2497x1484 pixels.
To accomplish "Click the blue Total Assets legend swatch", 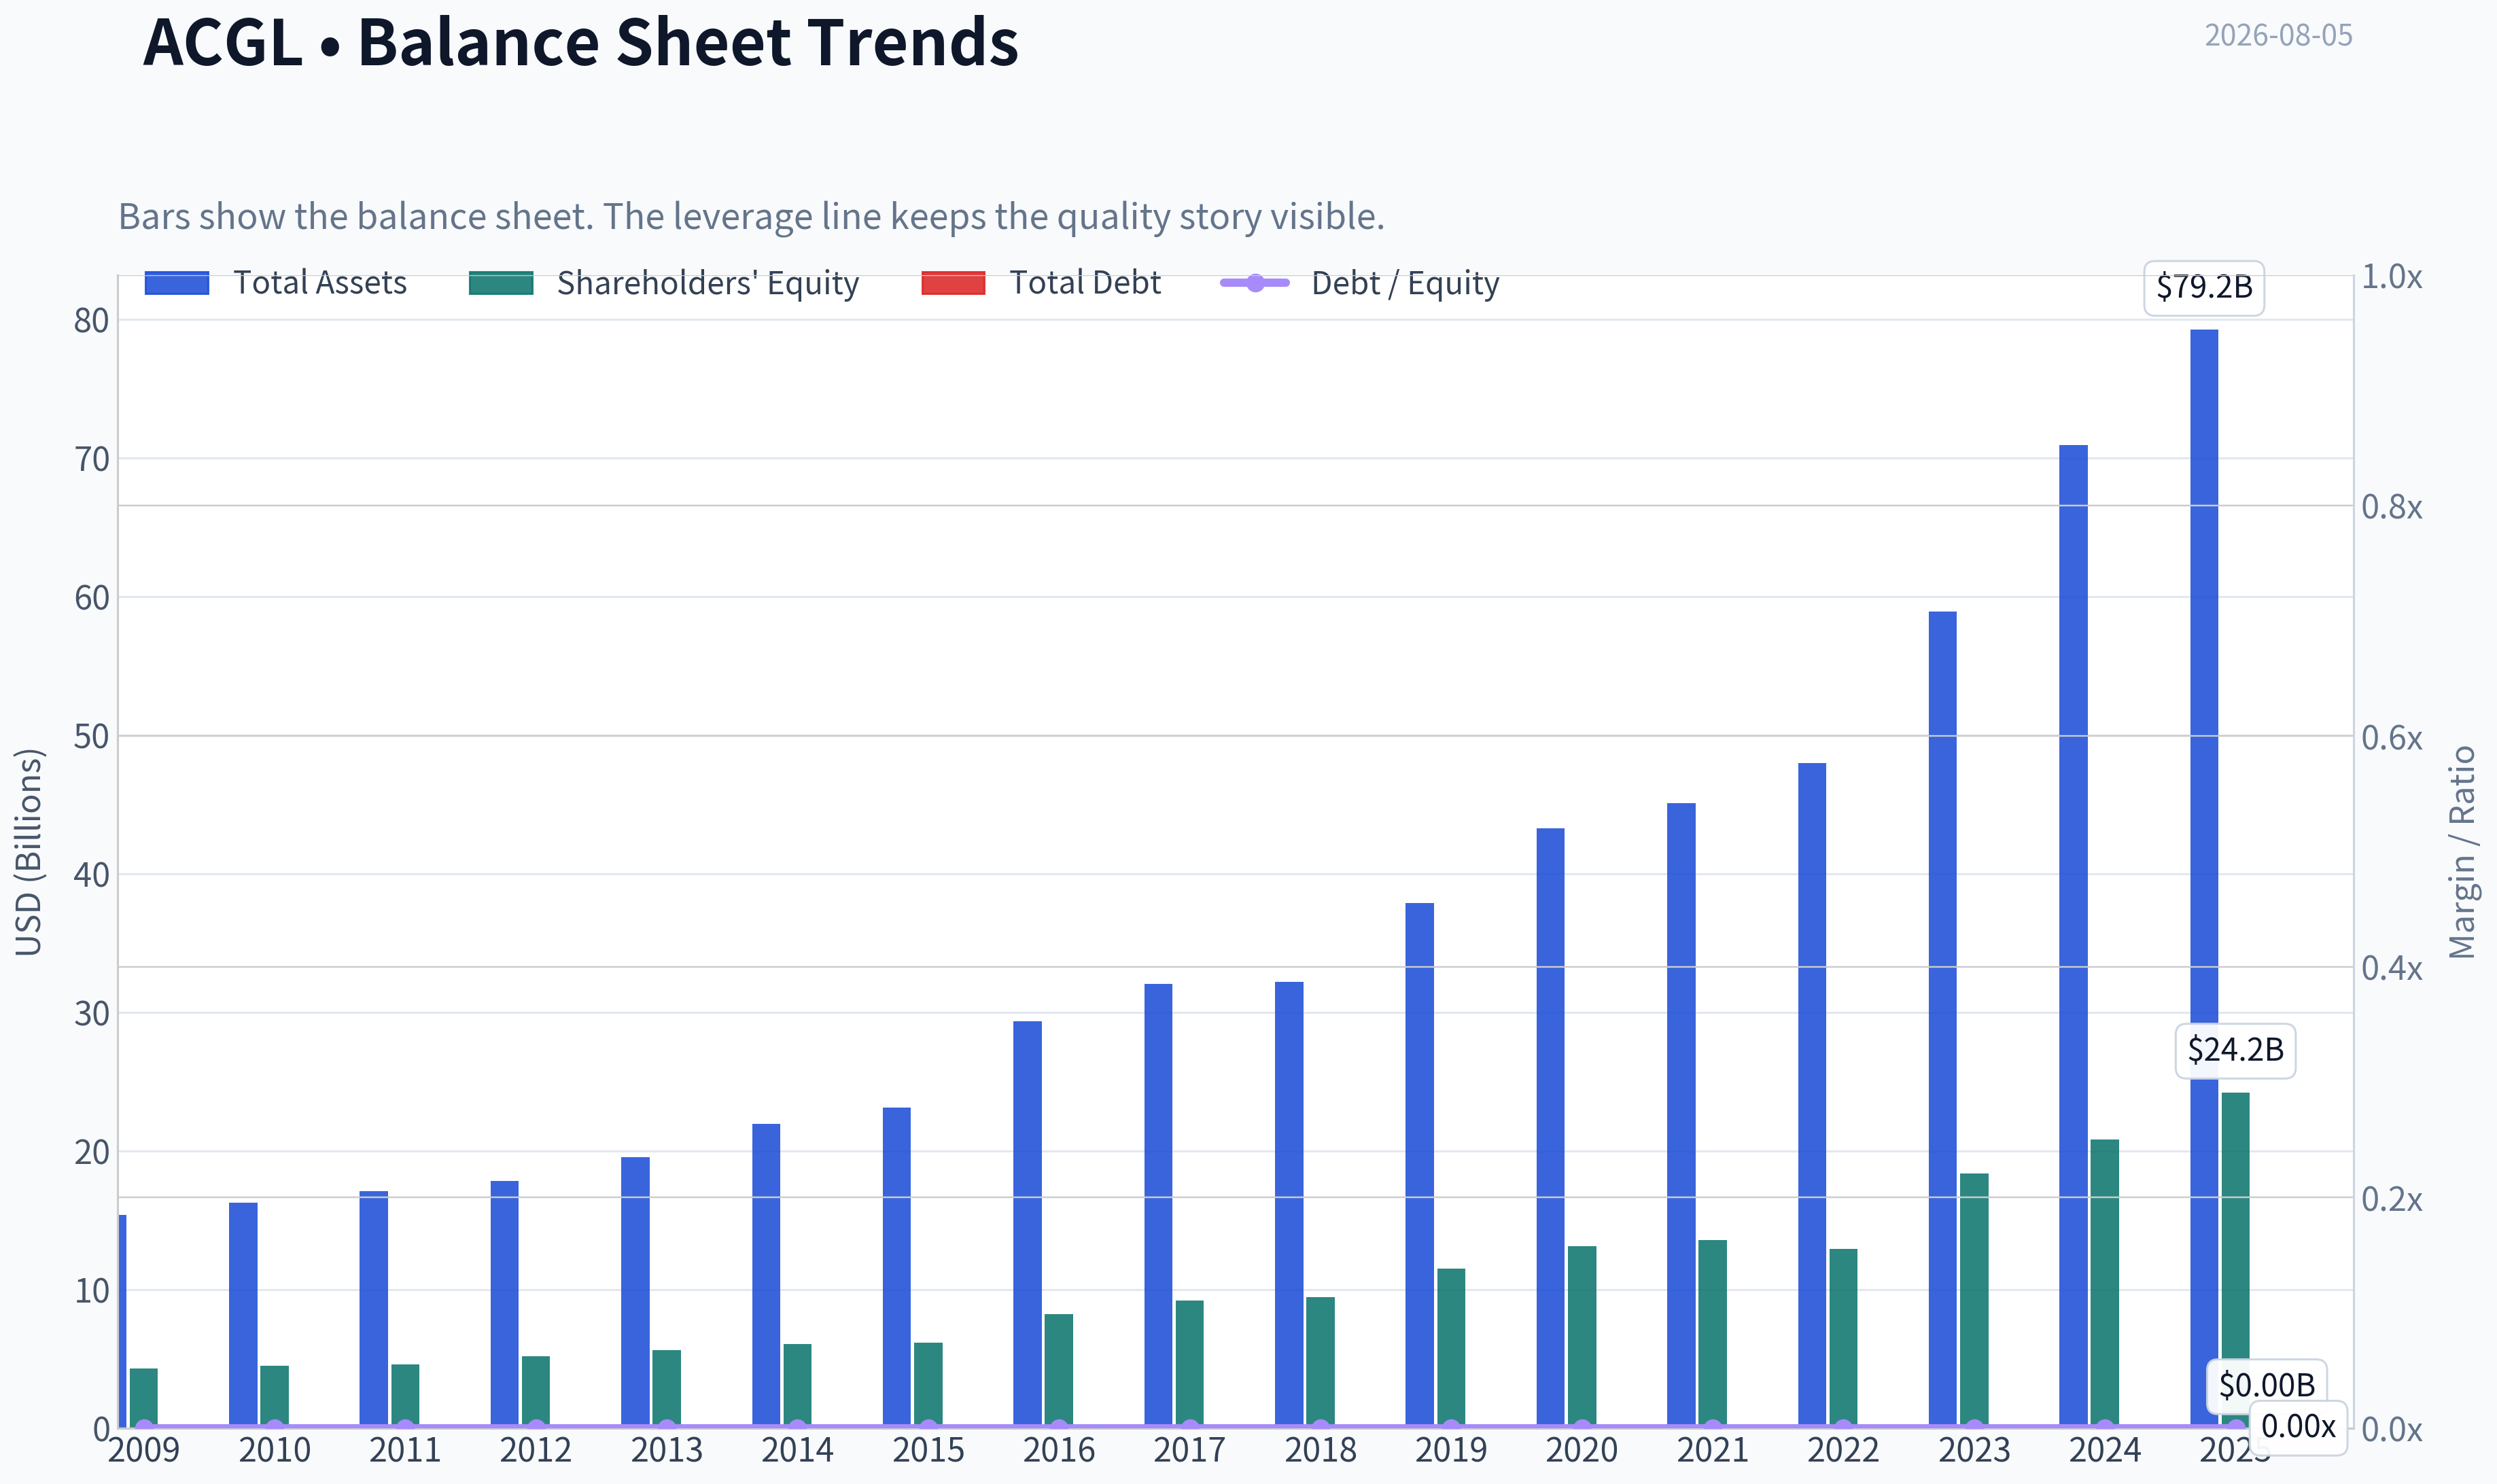I will [x=177, y=283].
